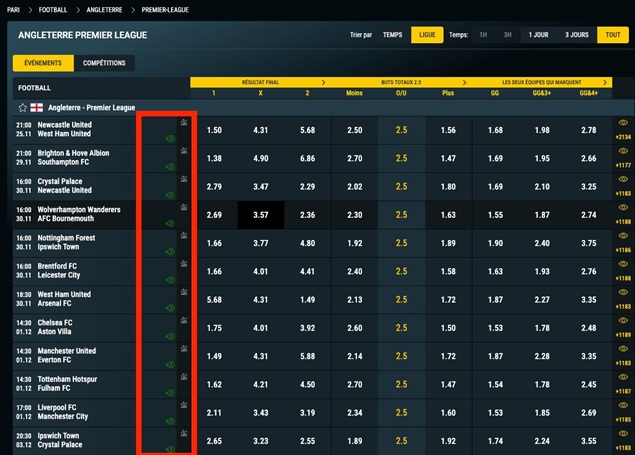Click green tag icon on Chelsea vs Aston Villa row
Viewport: 635px width, 455px height.
coord(170,337)
